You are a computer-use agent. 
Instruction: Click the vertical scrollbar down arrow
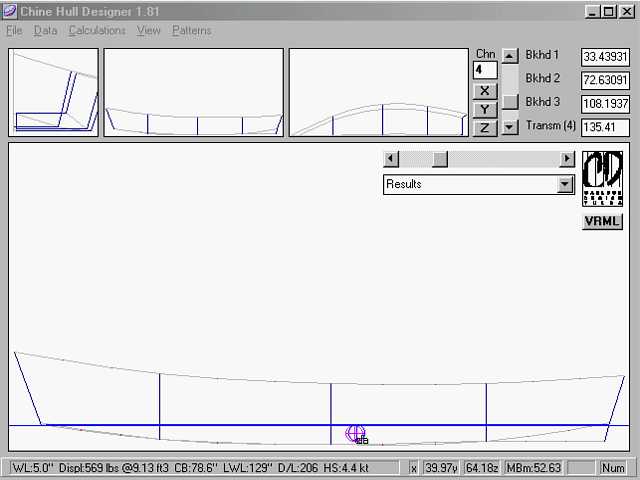[510, 127]
